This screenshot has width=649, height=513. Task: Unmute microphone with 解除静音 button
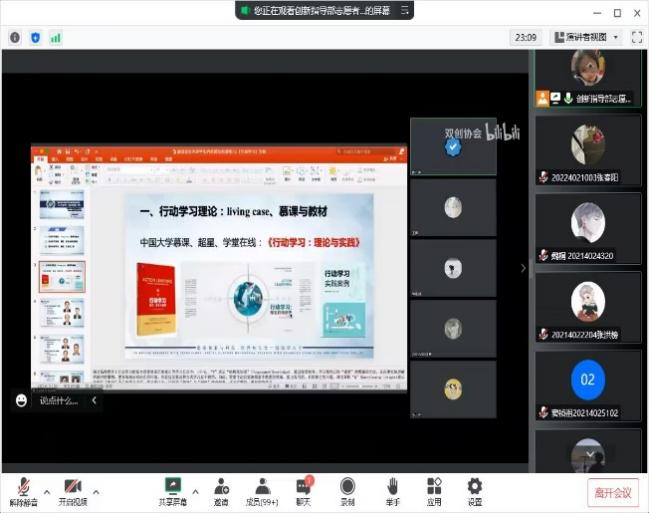pos(23,490)
